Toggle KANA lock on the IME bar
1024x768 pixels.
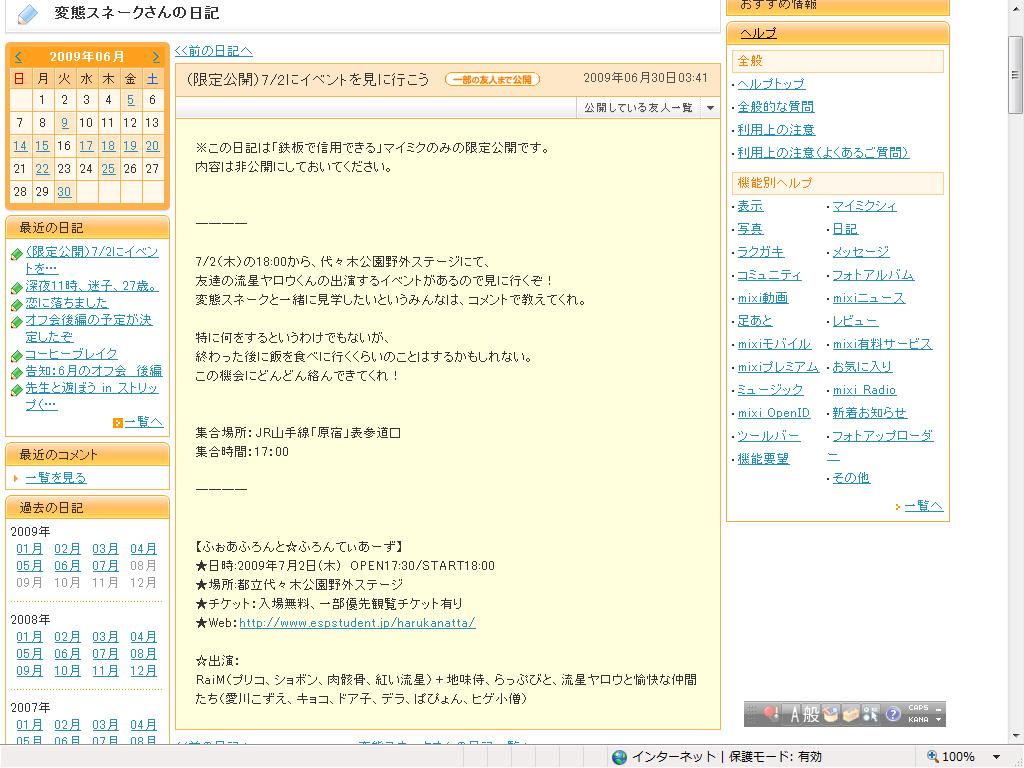(918, 720)
